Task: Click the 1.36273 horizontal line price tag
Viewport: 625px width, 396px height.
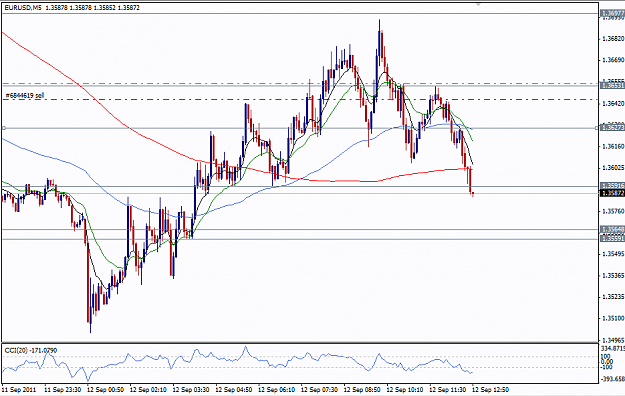Action: pyautogui.click(x=612, y=128)
